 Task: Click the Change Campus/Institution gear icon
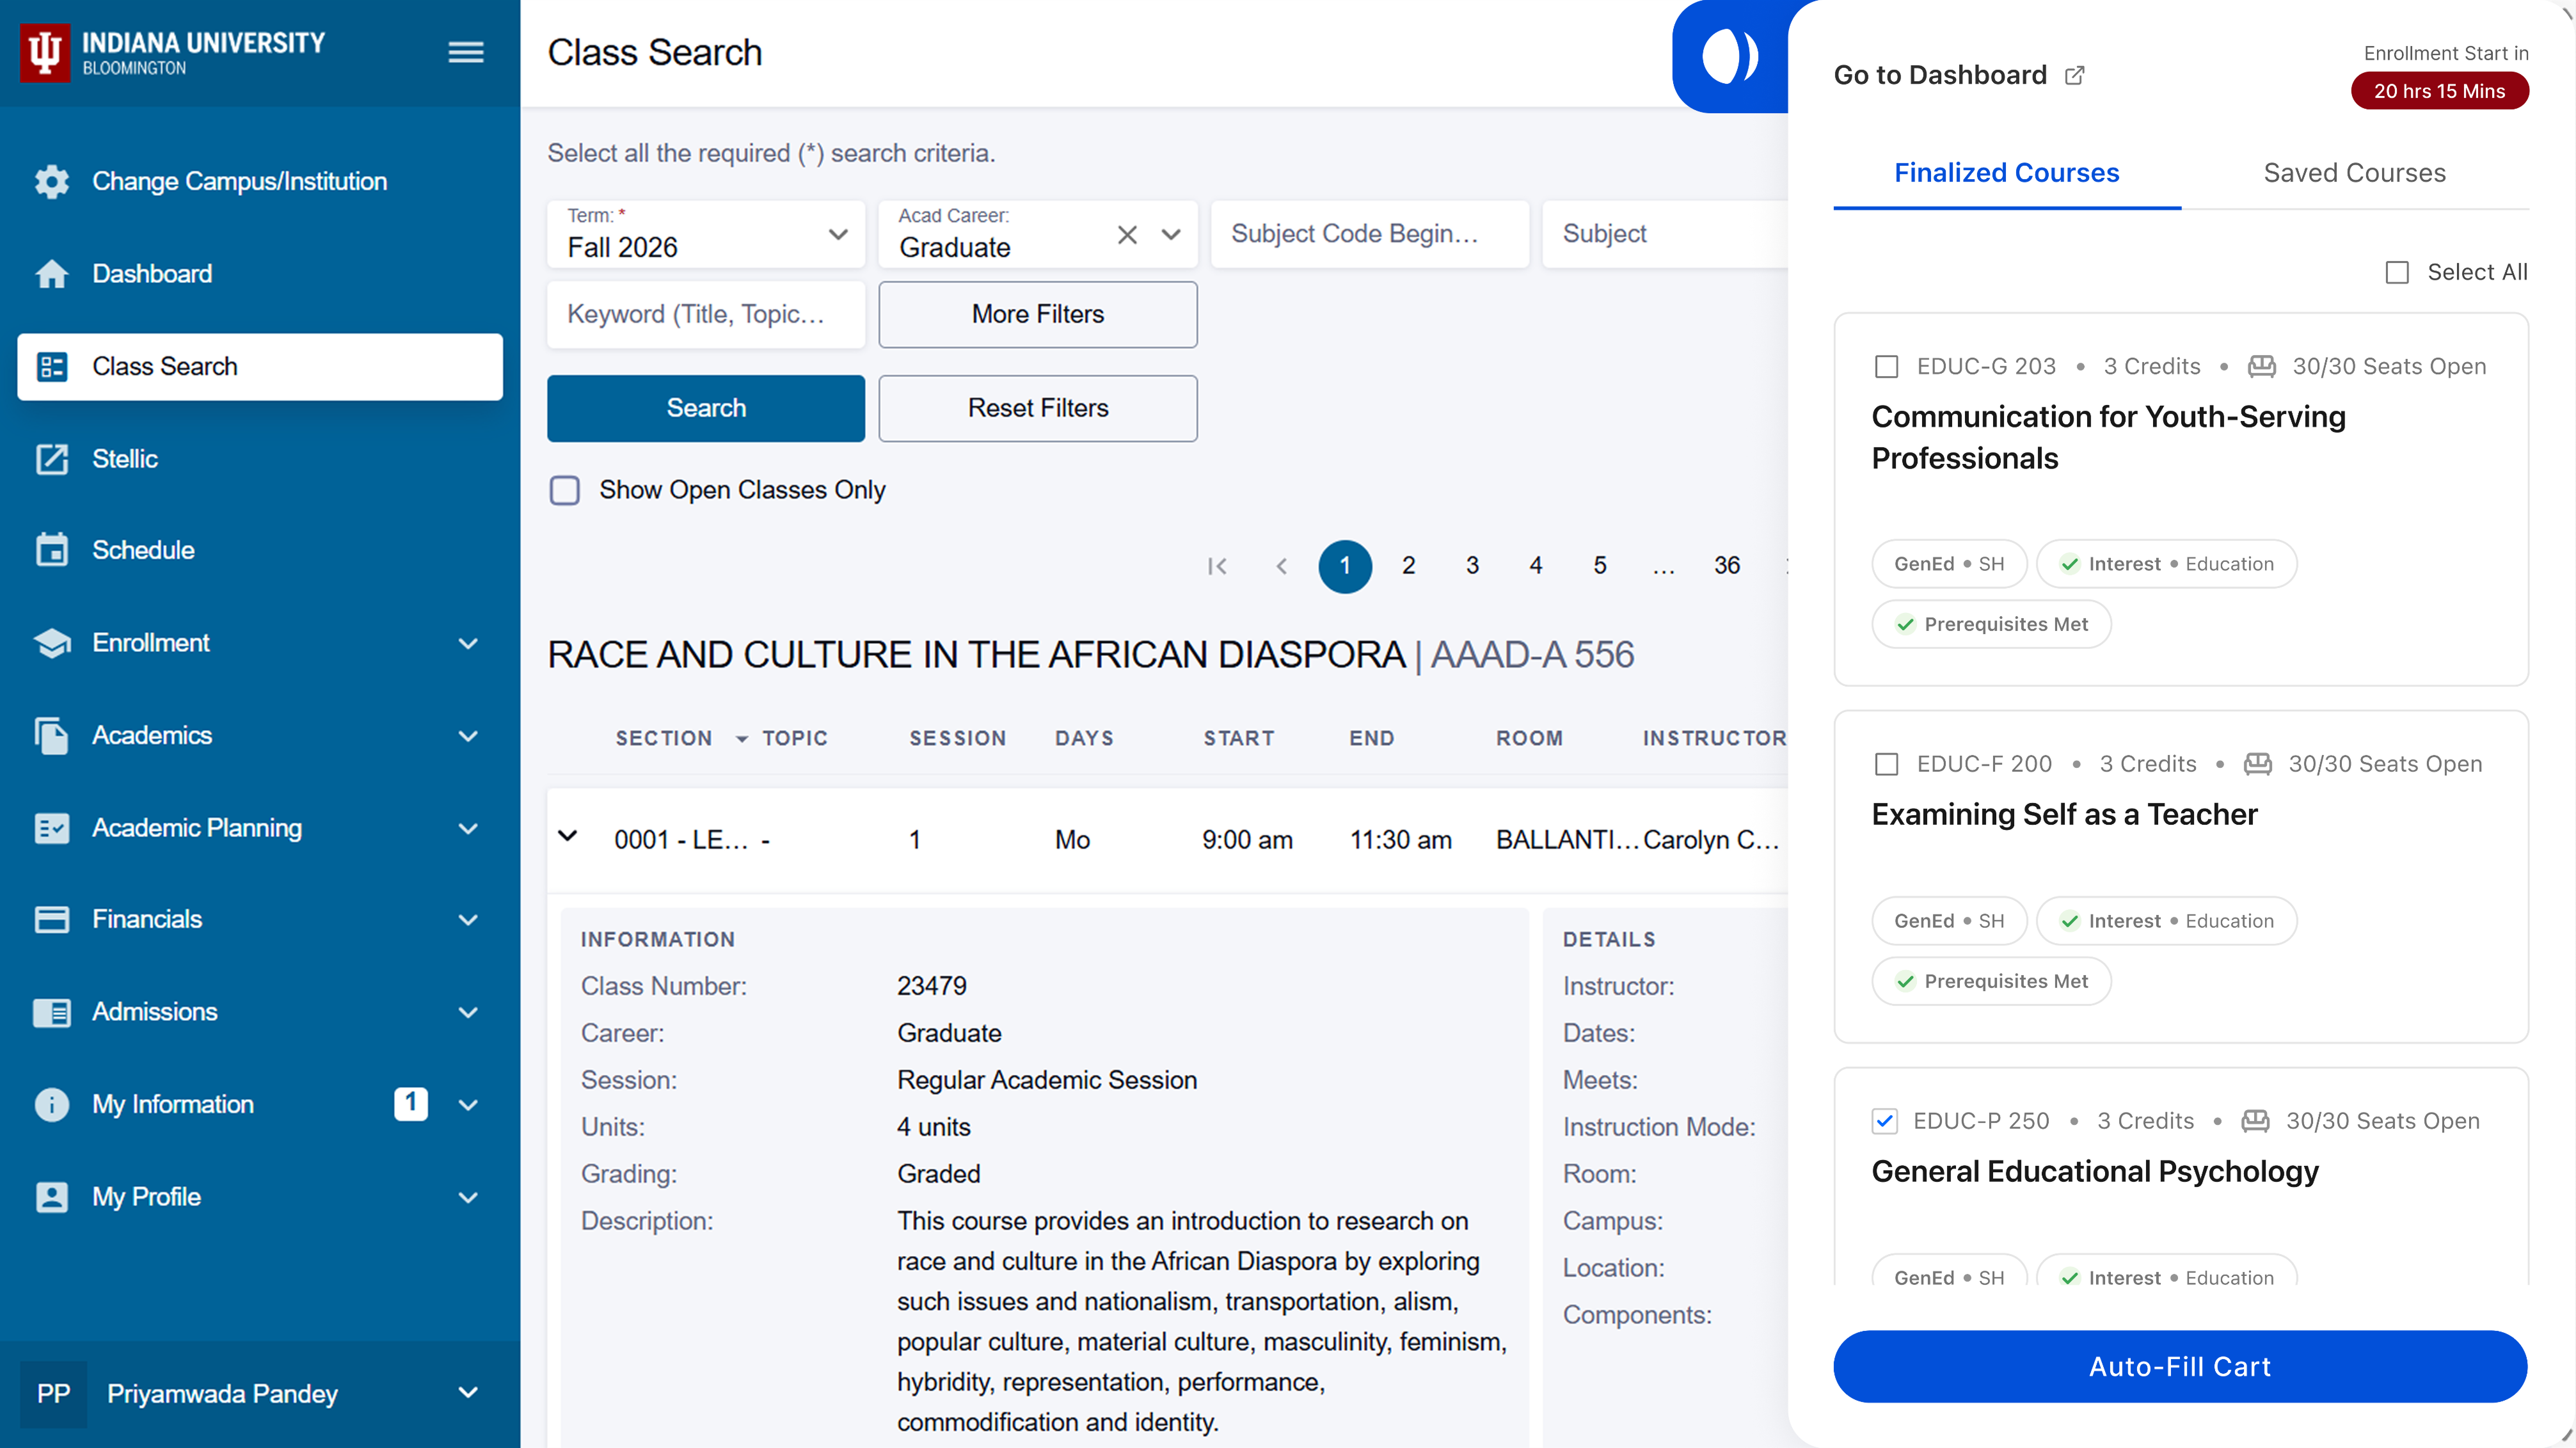tap(52, 181)
